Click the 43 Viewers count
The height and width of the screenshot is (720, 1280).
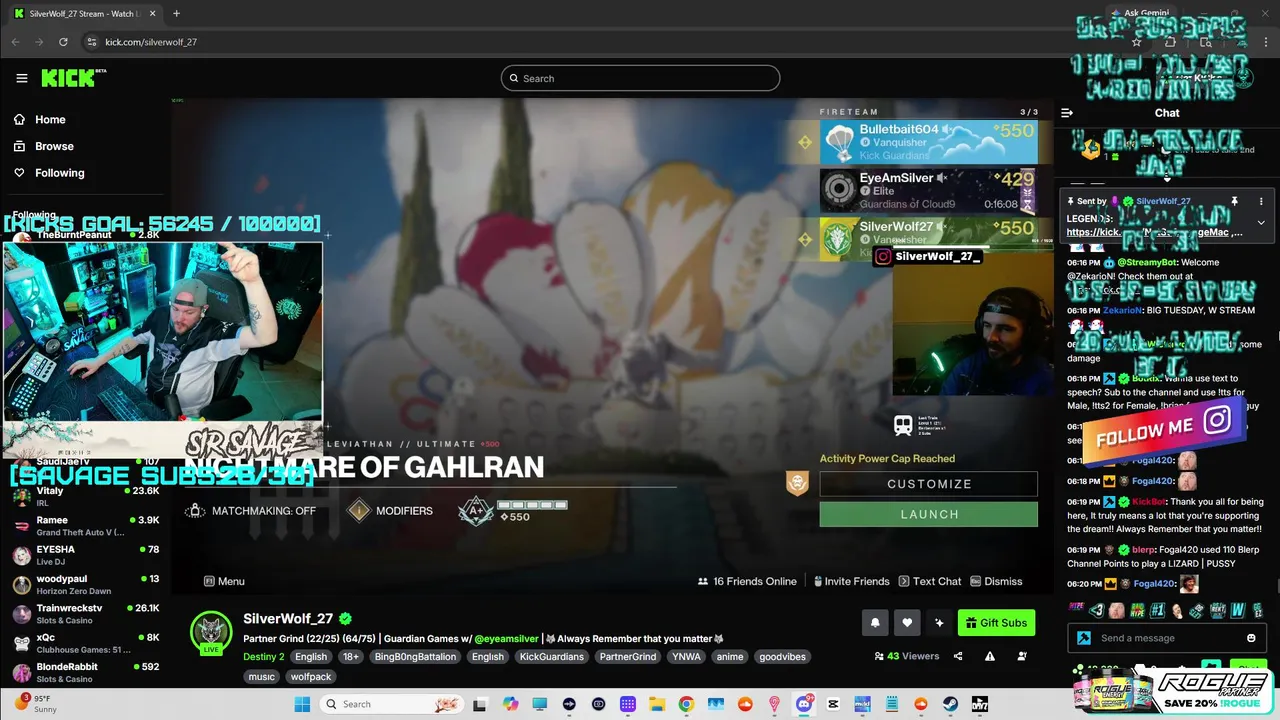point(906,657)
